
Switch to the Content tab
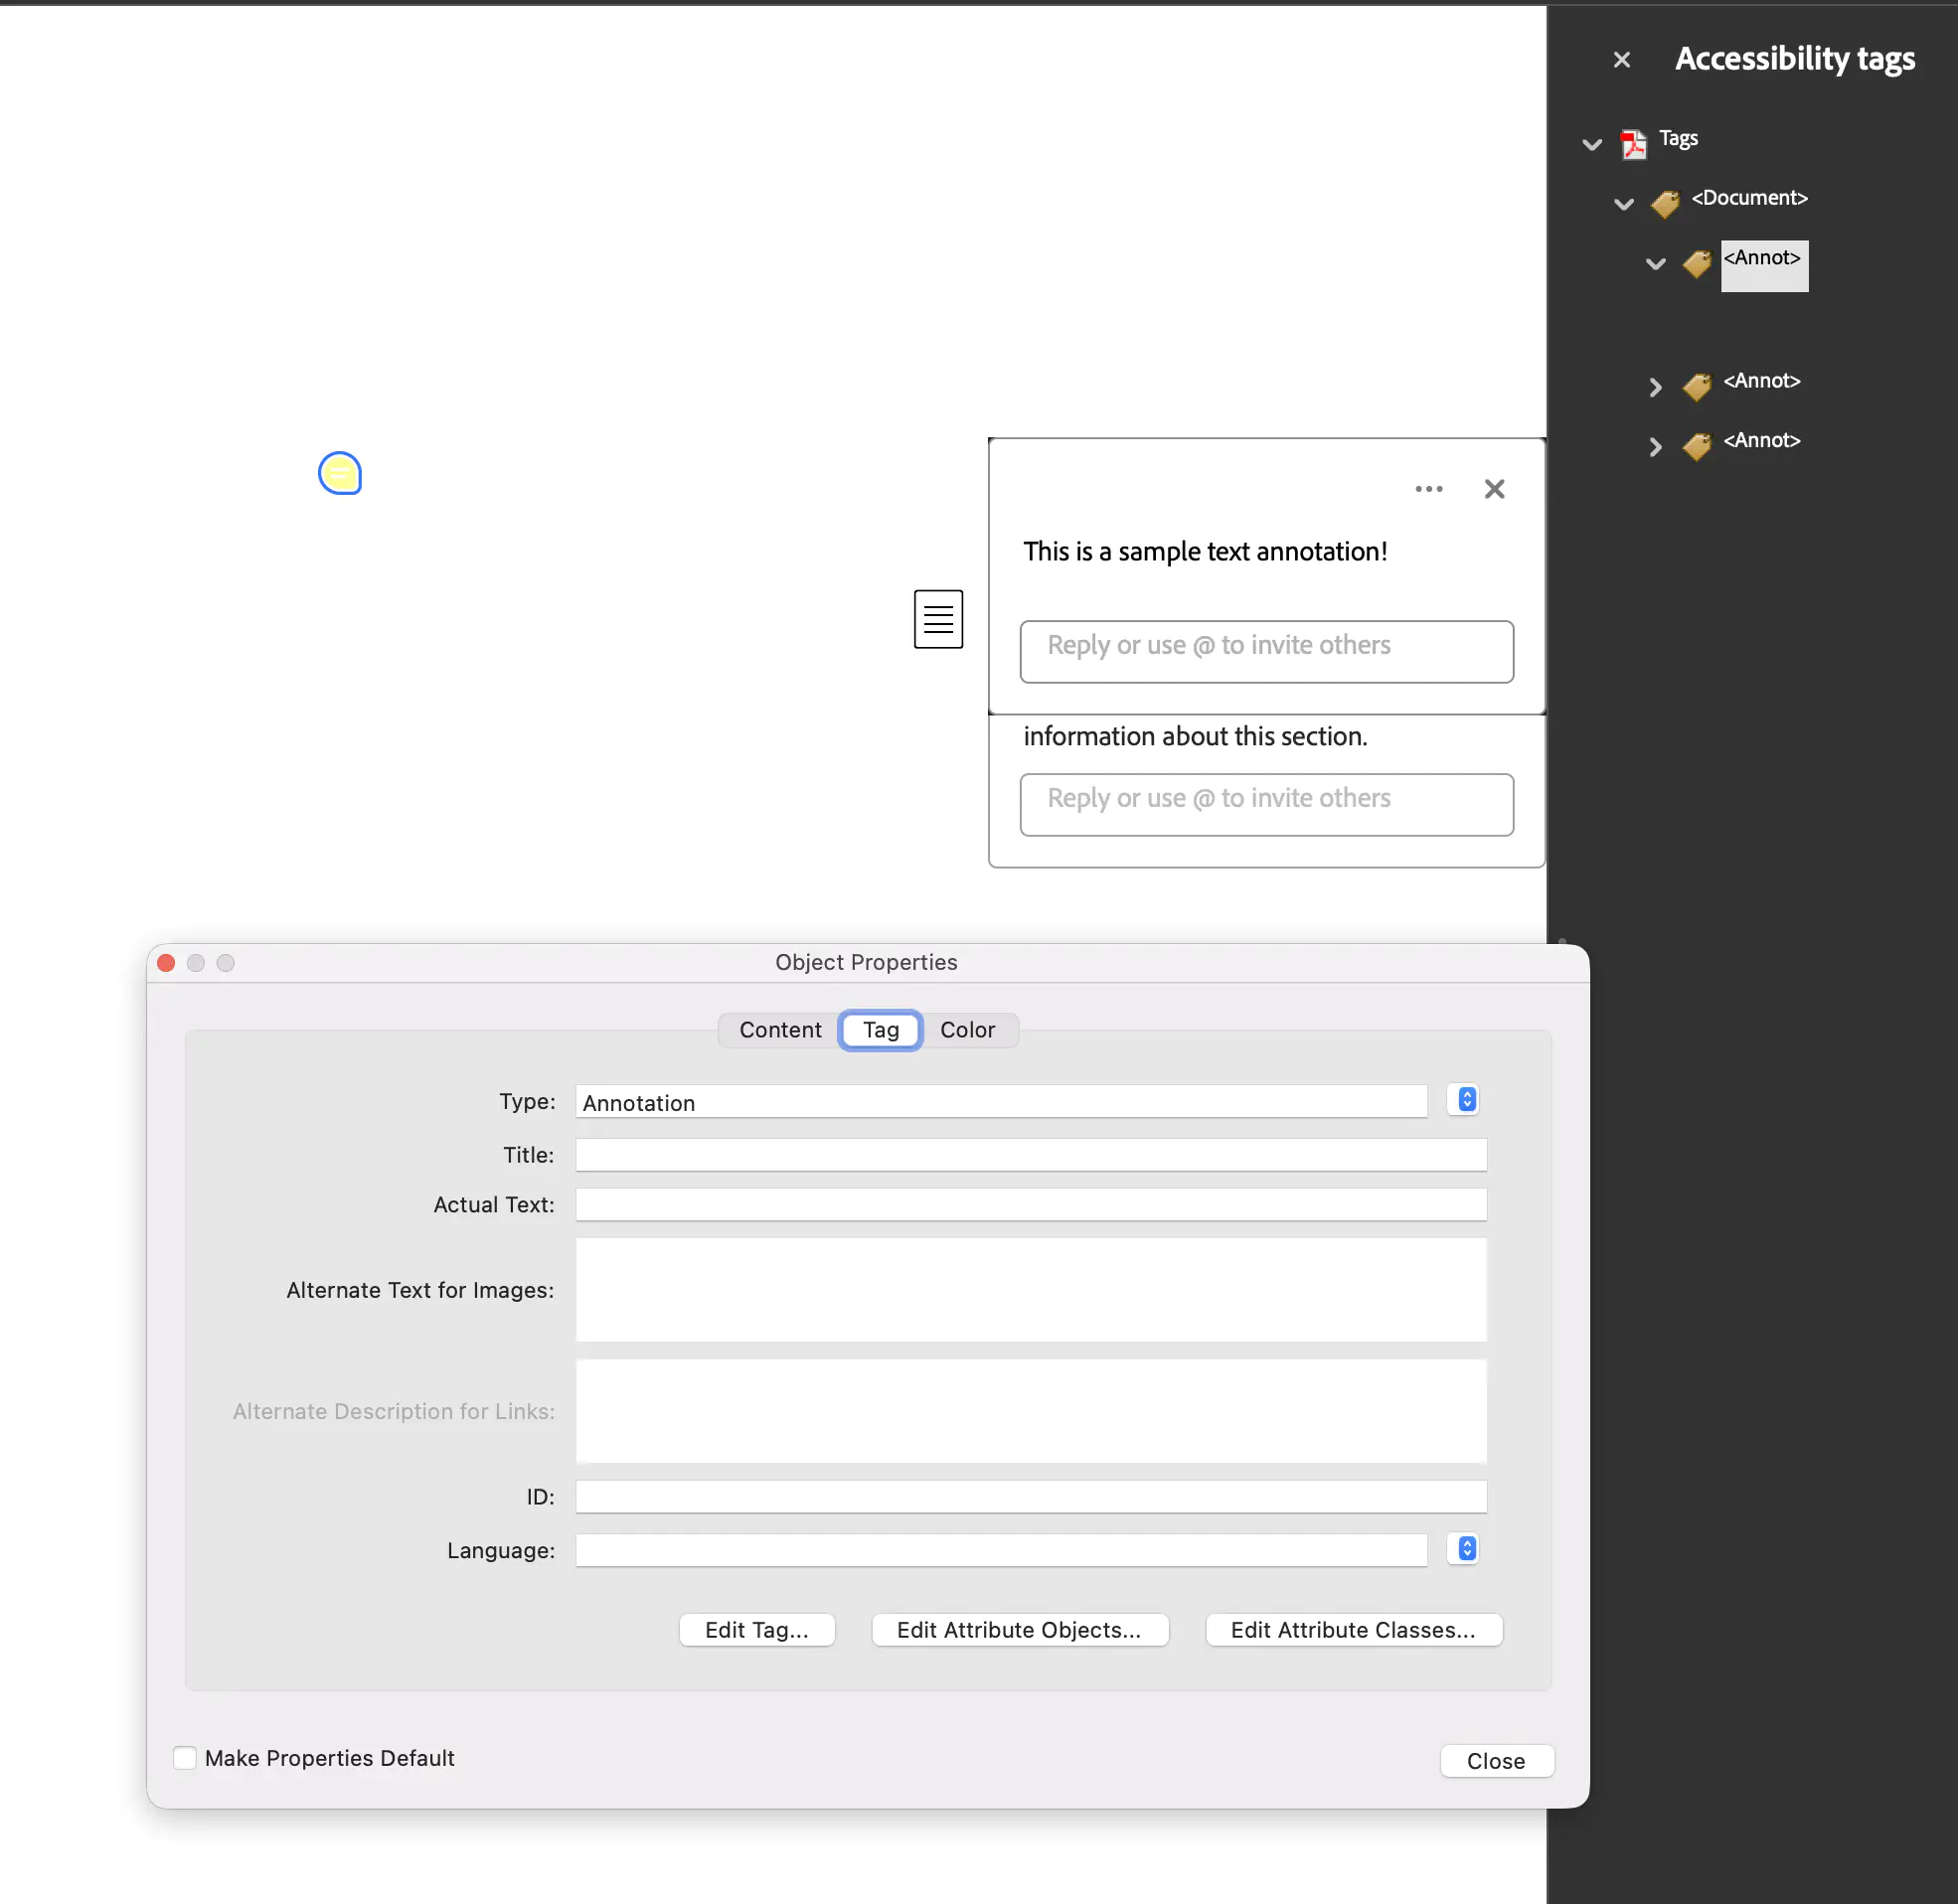click(780, 1029)
